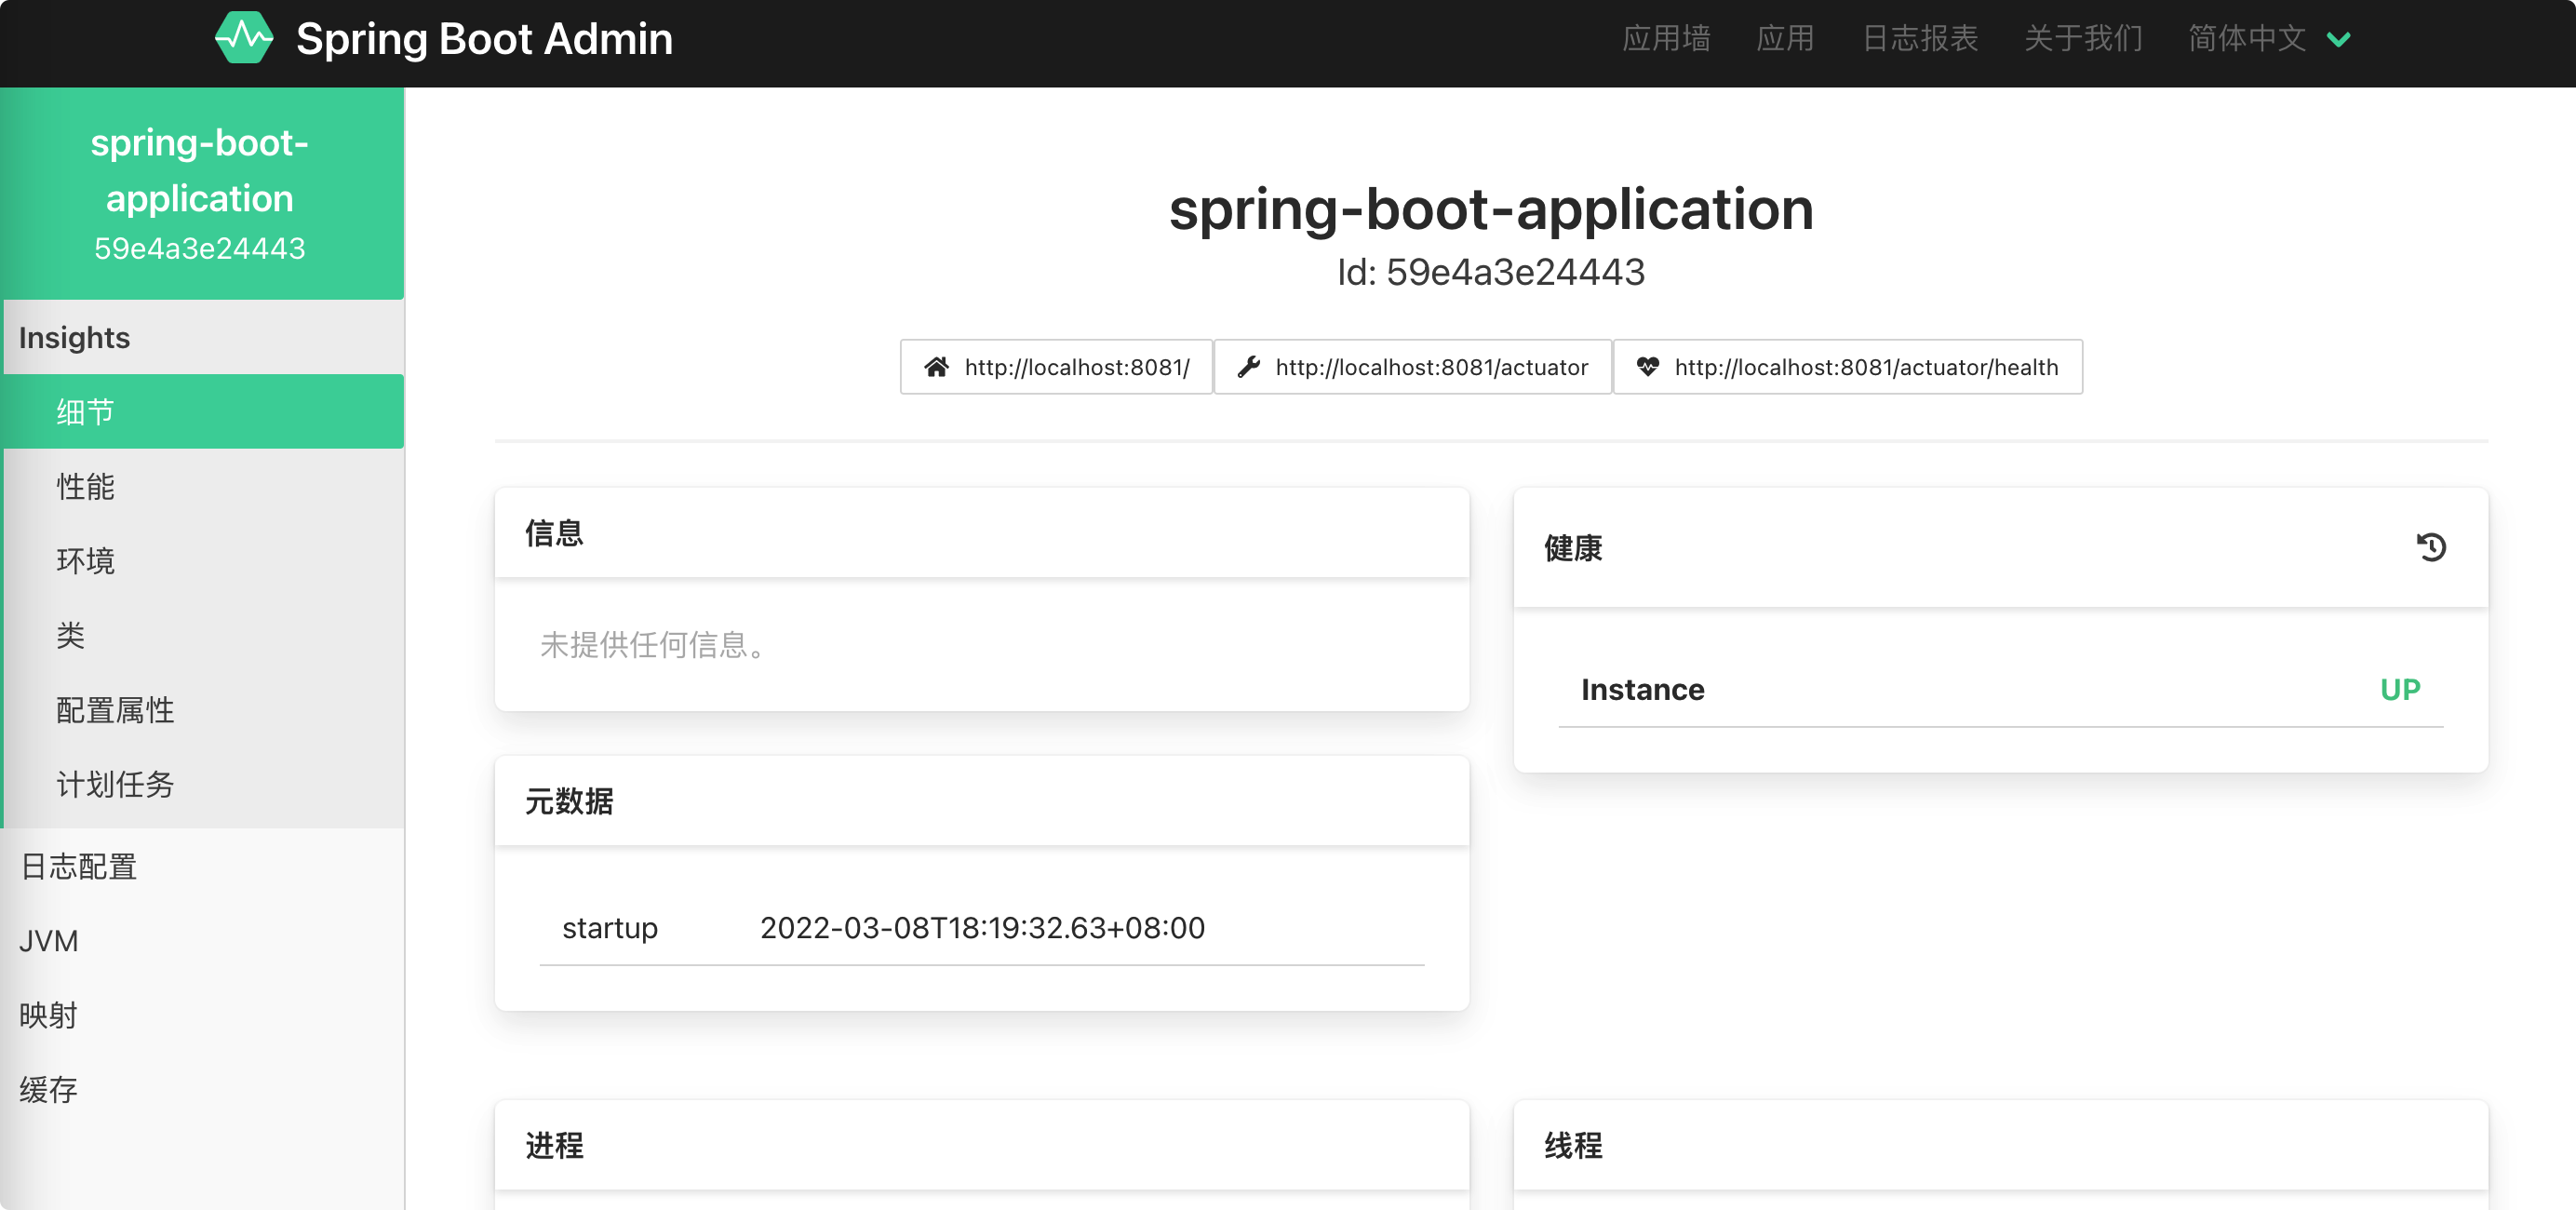Click the 简体中文 language menu label
The image size is (2576, 1210).
click(x=2247, y=38)
